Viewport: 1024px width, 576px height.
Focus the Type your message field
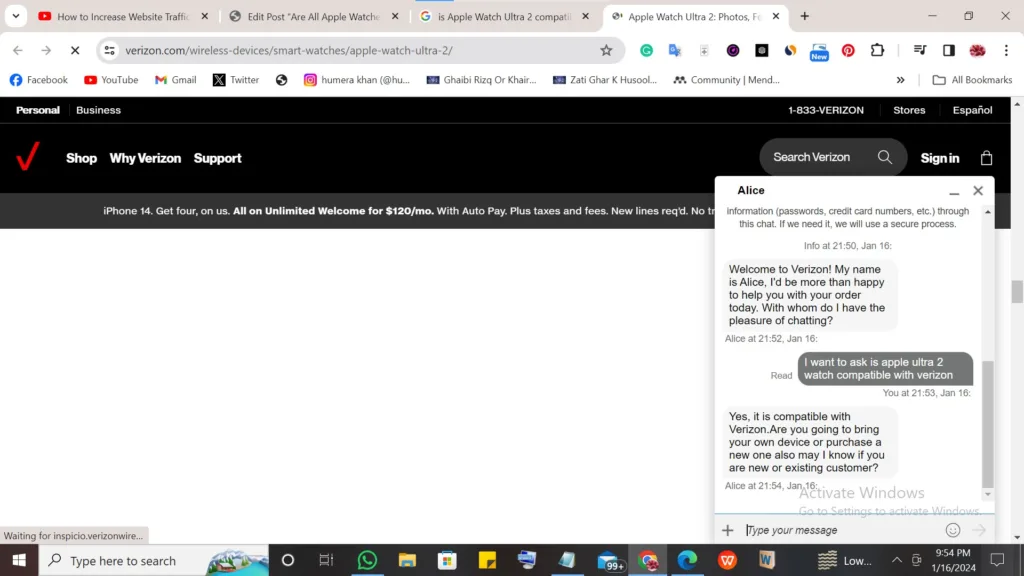[842, 530]
